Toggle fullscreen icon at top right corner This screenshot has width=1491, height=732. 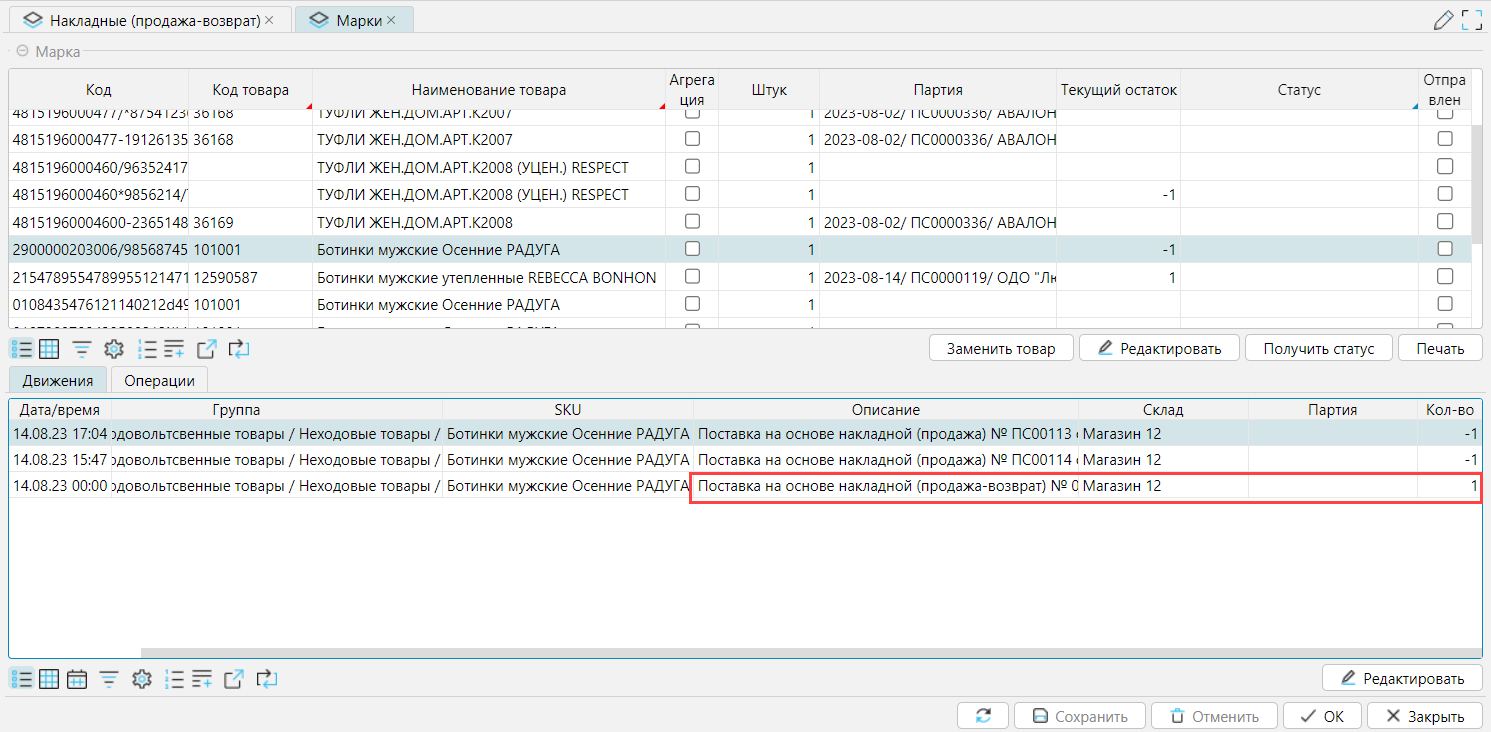(1471, 19)
